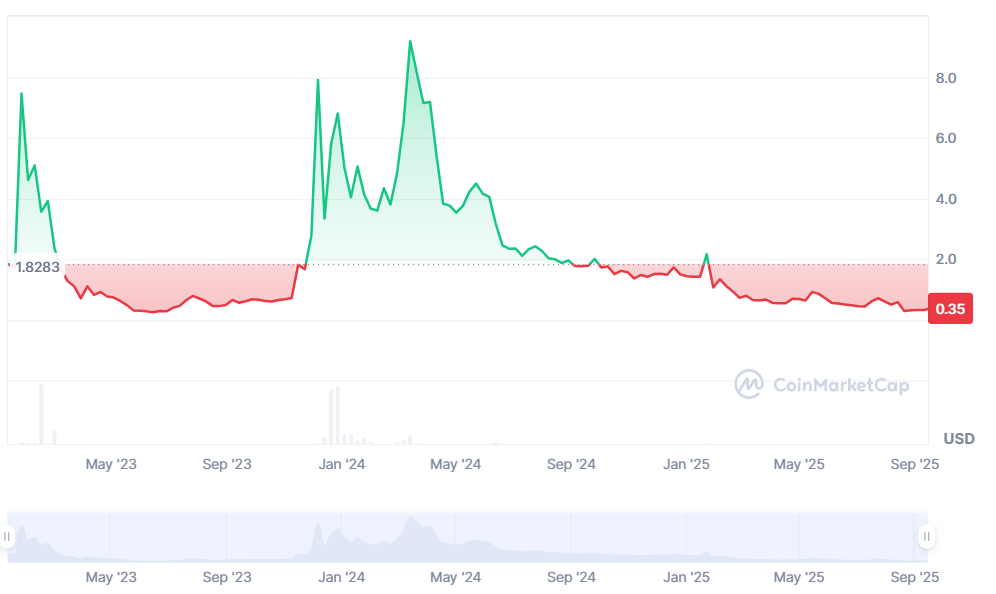Click Jan '24 label under the navigator
The image size is (996, 594).
click(x=342, y=577)
